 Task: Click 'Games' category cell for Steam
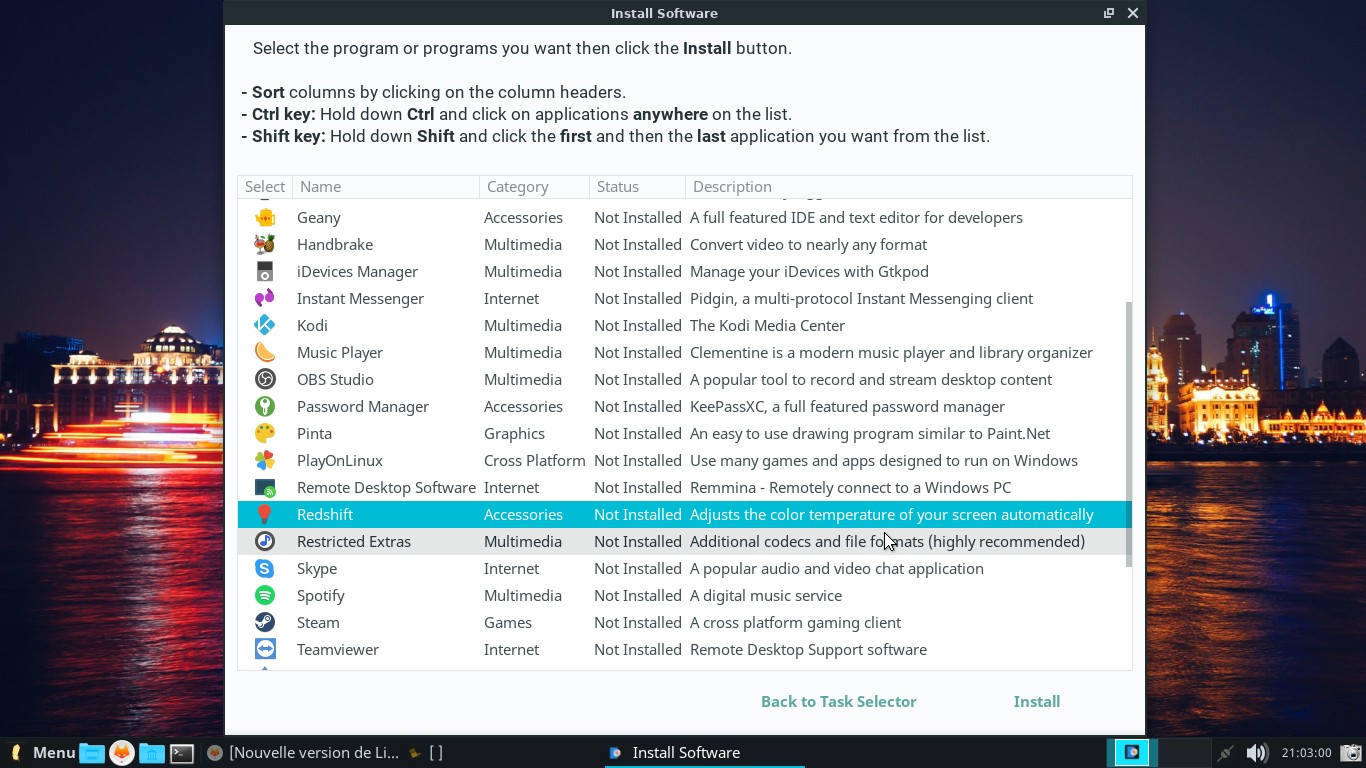click(508, 623)
